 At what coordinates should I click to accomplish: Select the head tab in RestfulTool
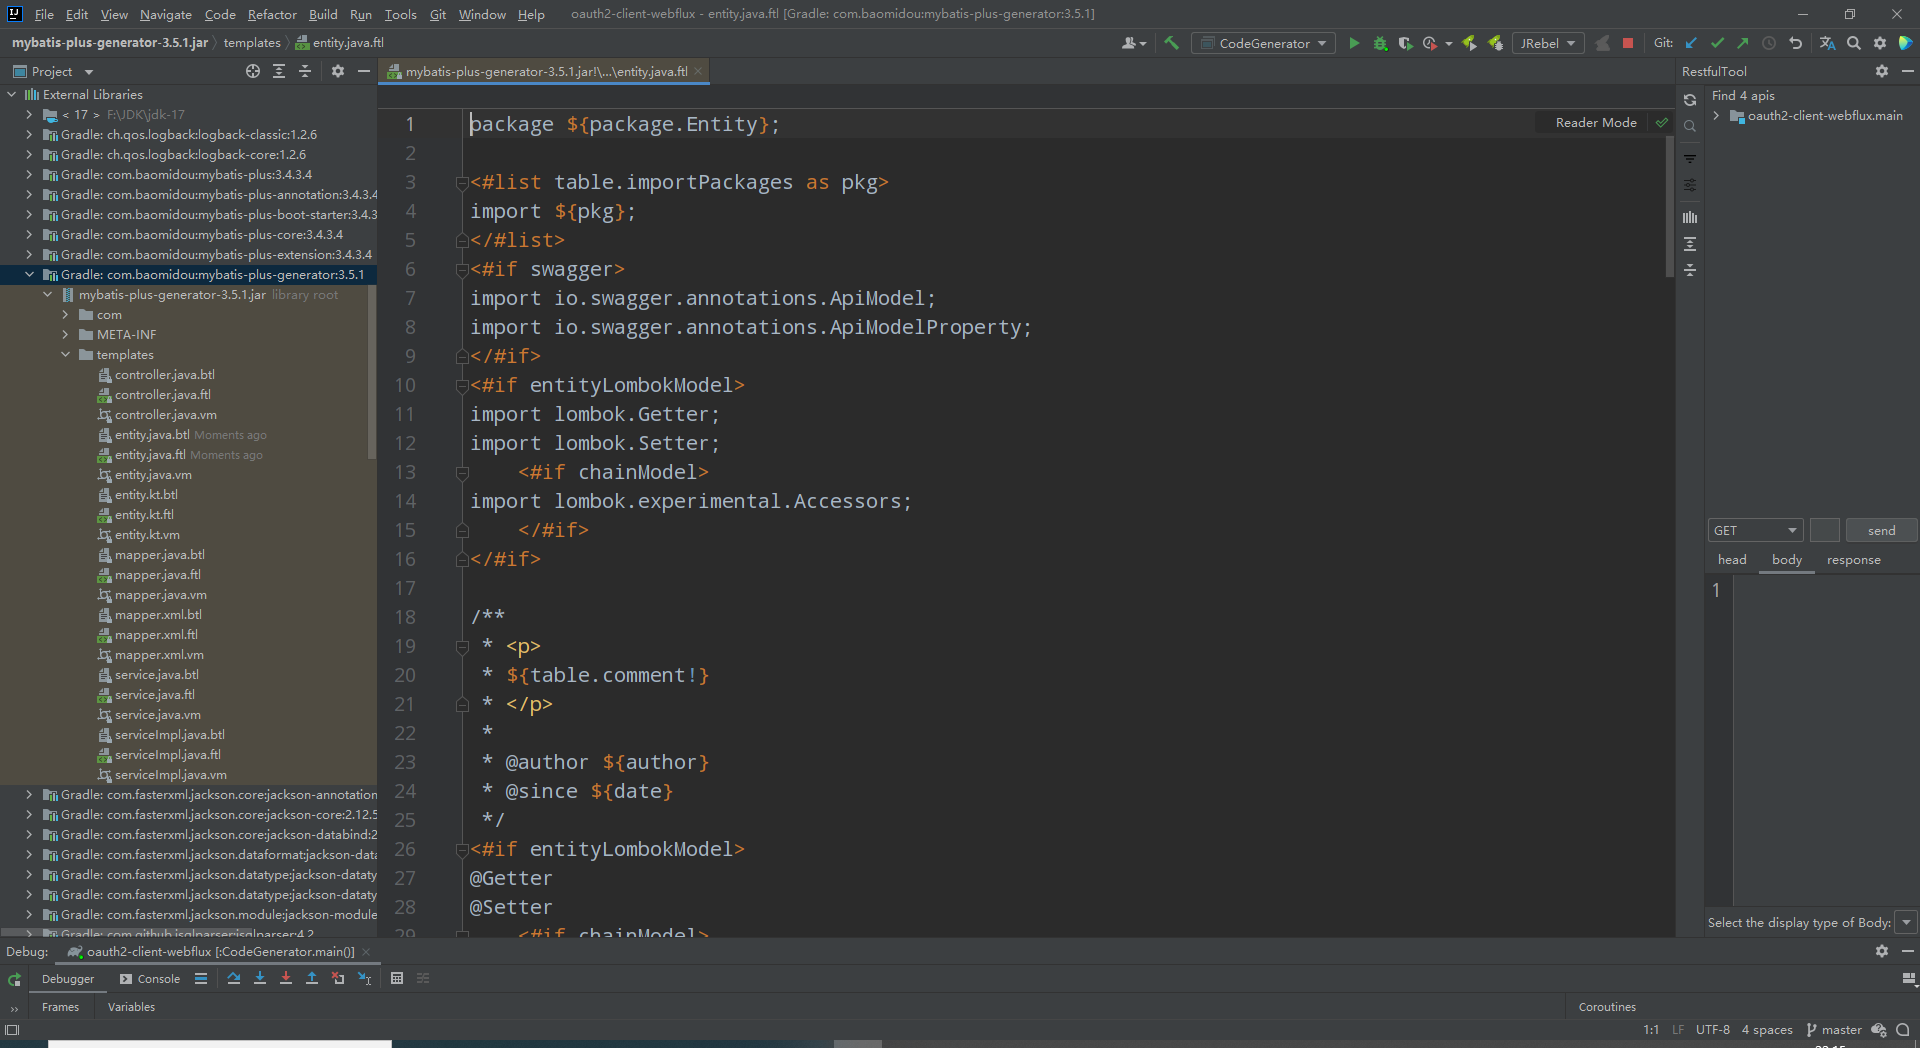1732,560
